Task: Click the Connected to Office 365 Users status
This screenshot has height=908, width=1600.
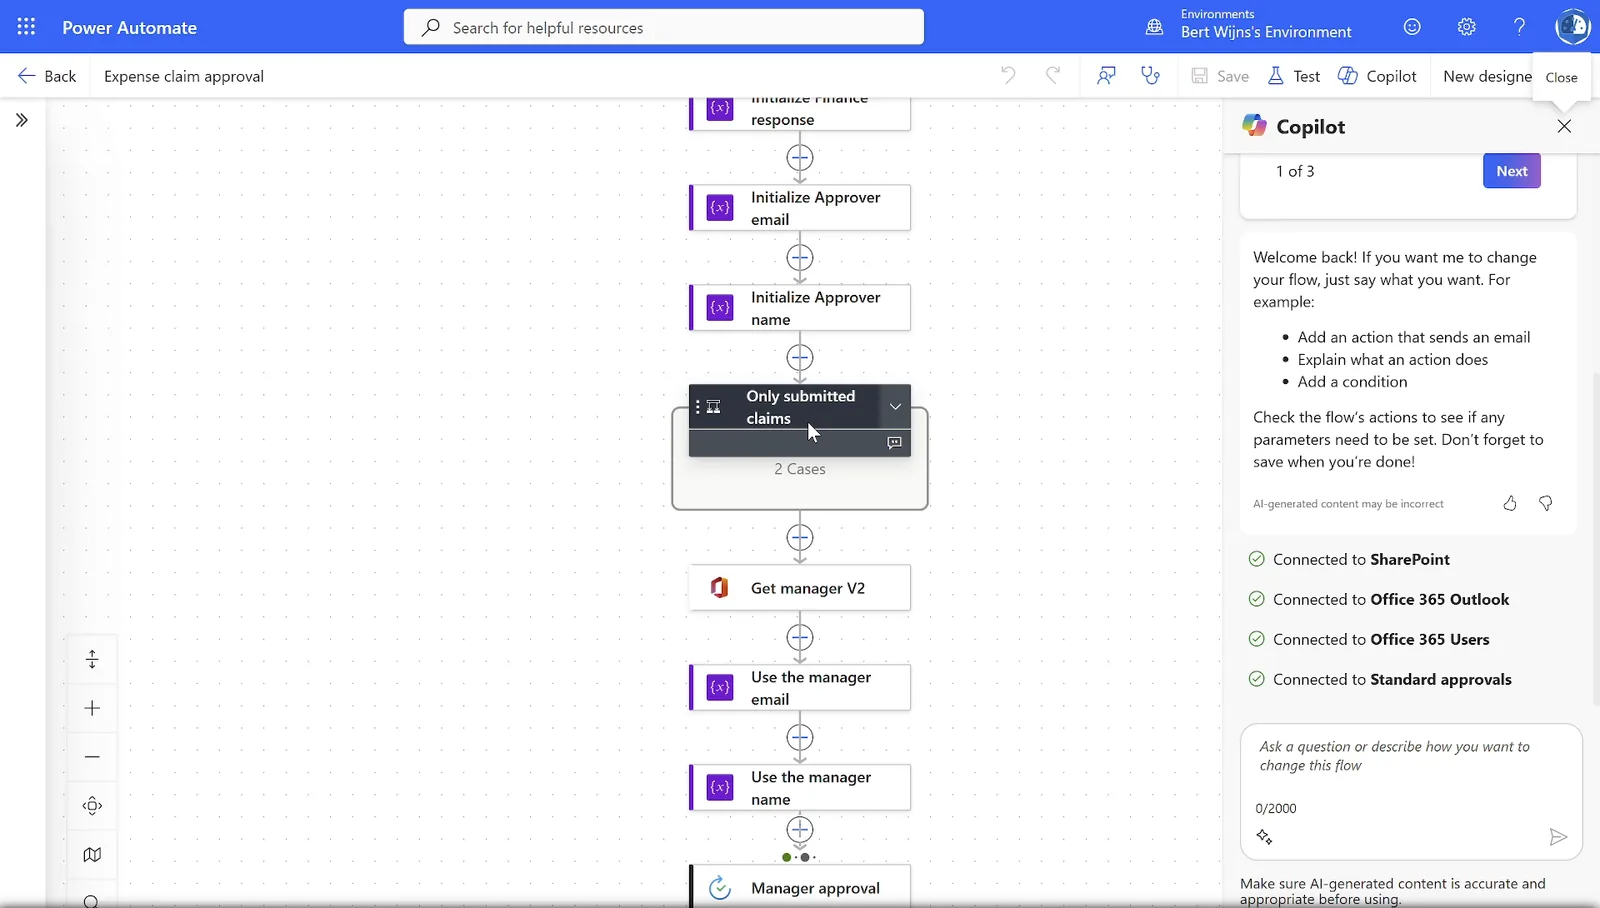Action: (1369, 640)
